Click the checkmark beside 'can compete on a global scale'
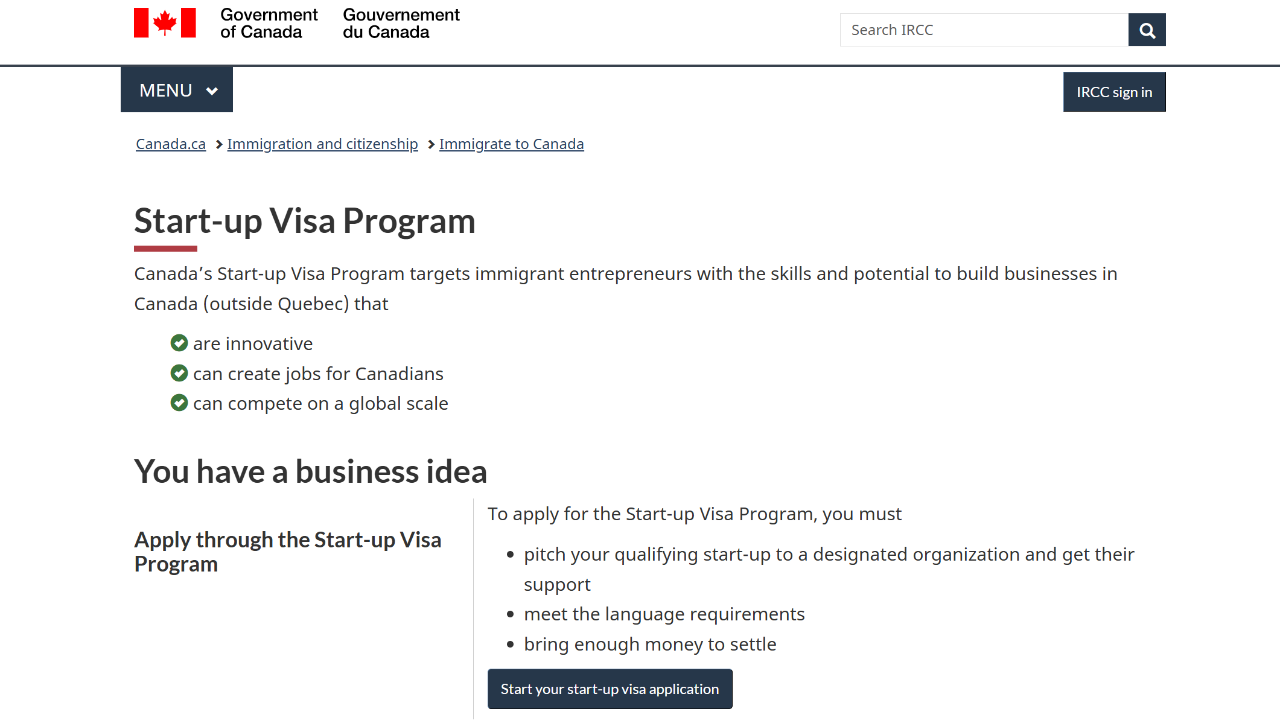 (x=179, y=403)
